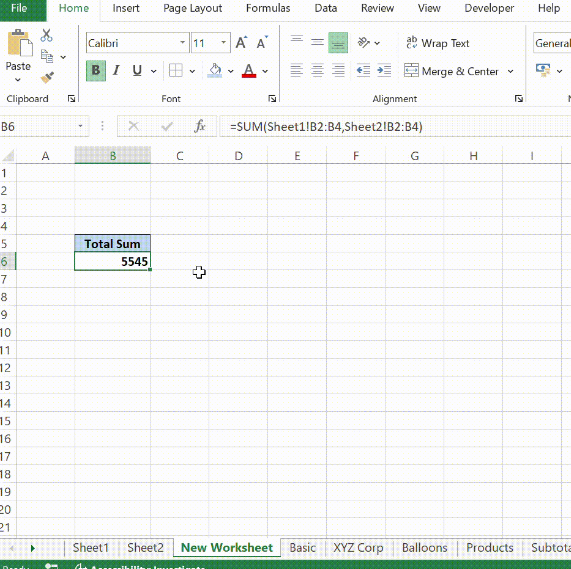Viewport: 571px width, 569px height.
Task: Open Merge & Center dropdown arrow
Action: point(511,71)
